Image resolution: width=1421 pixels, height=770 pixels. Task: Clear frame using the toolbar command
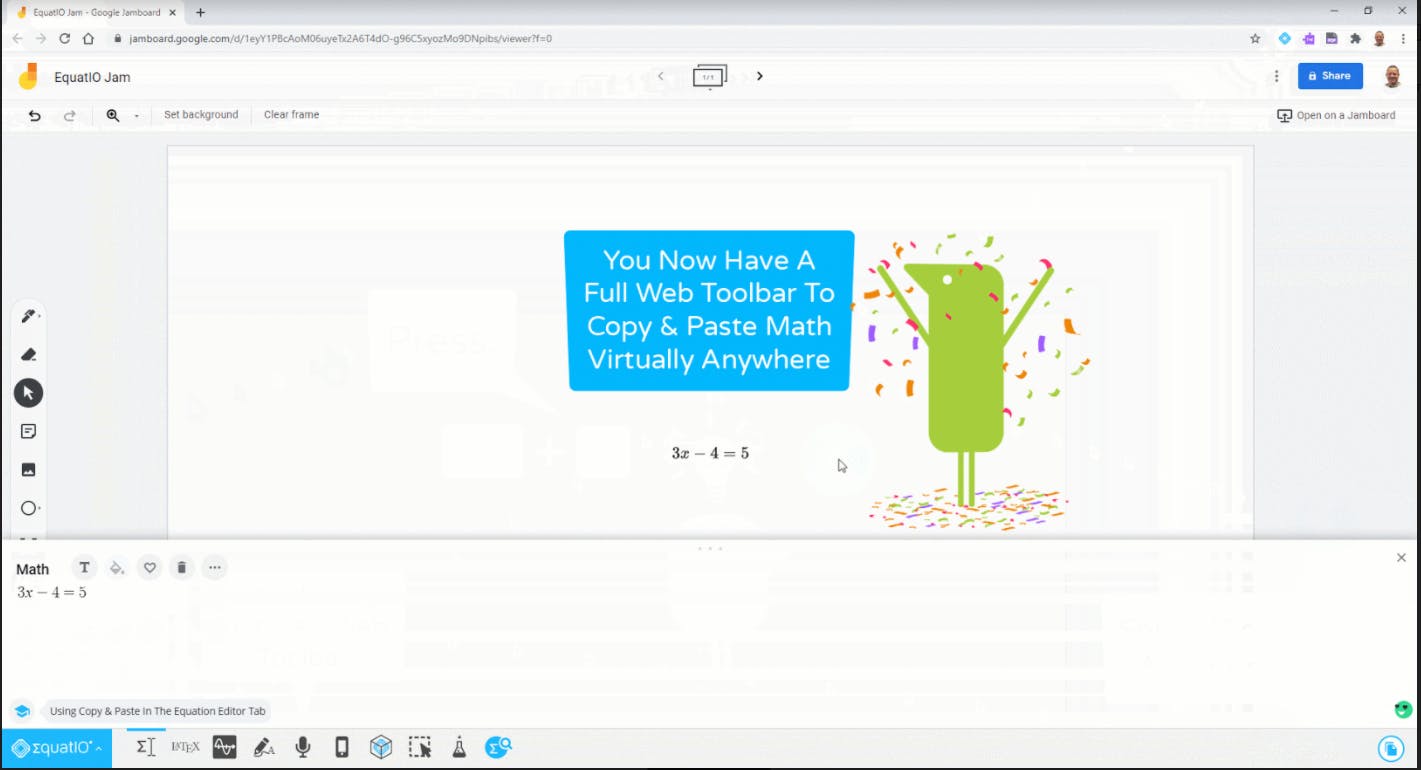[x=291, y=114]
